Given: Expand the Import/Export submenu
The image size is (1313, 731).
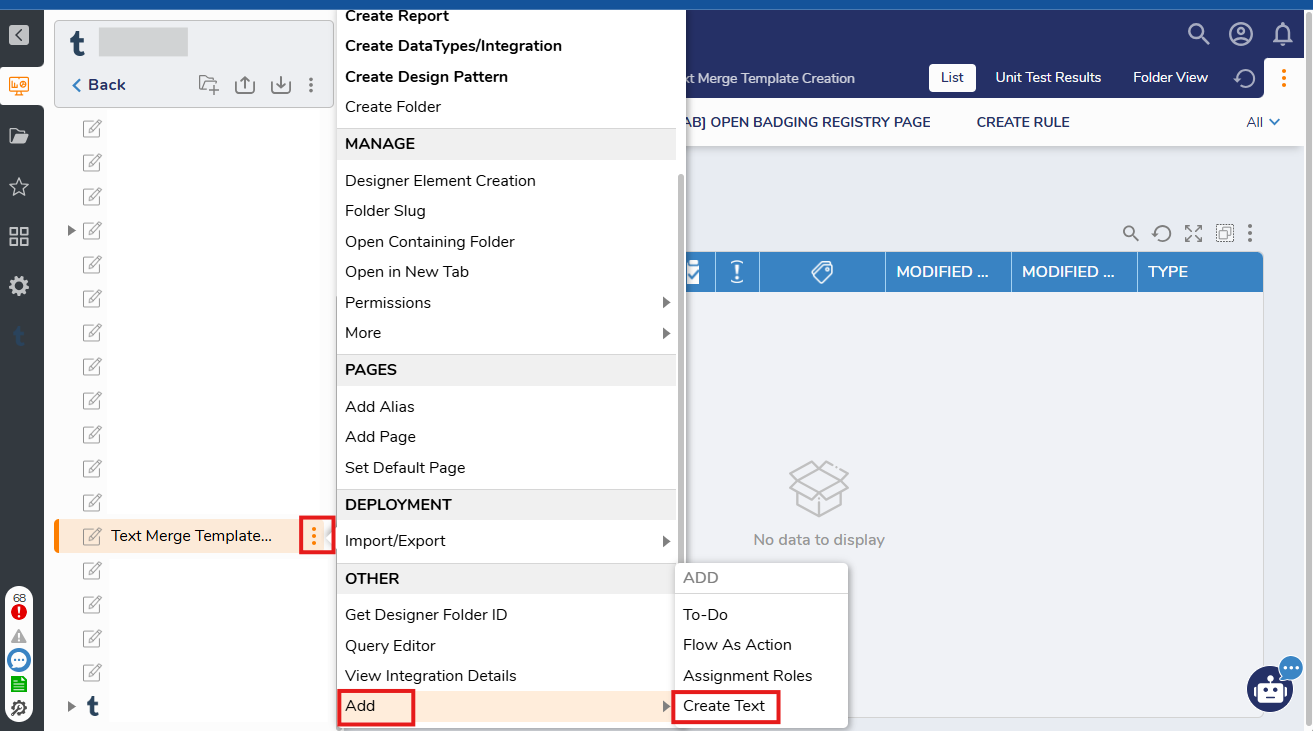Looking at the screenshot, I should [x=507, y=541].
